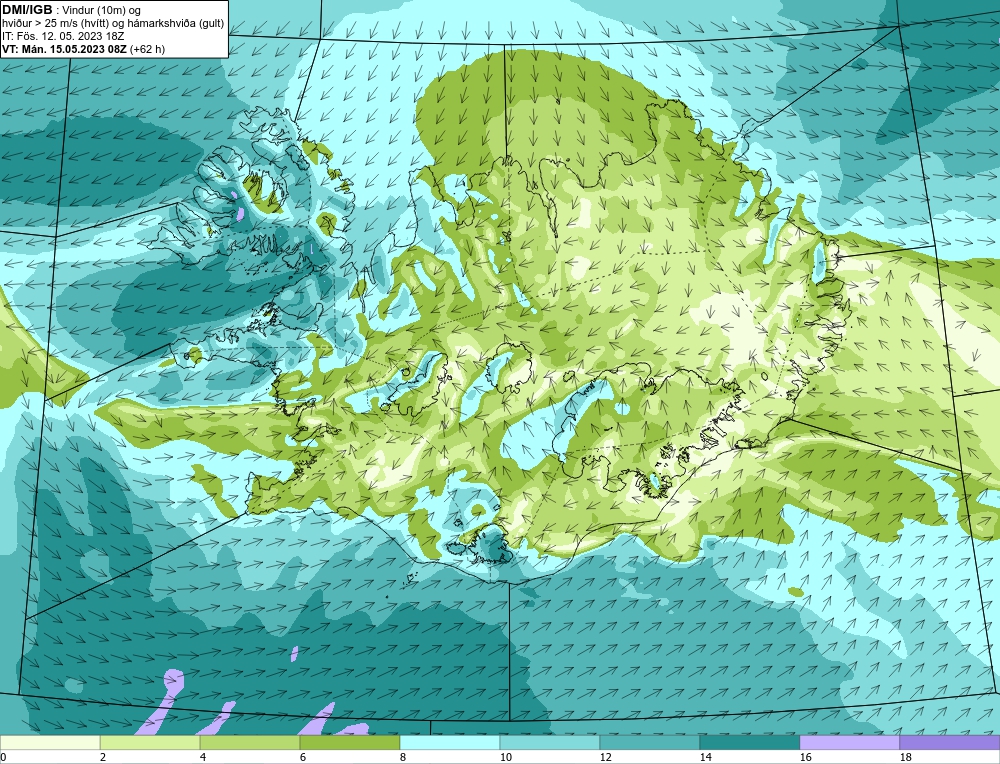This screenshot has height=764, width=1000.
Task: Click the 6–8 m/s olive green legend swatch
Action: coord(349,743)
